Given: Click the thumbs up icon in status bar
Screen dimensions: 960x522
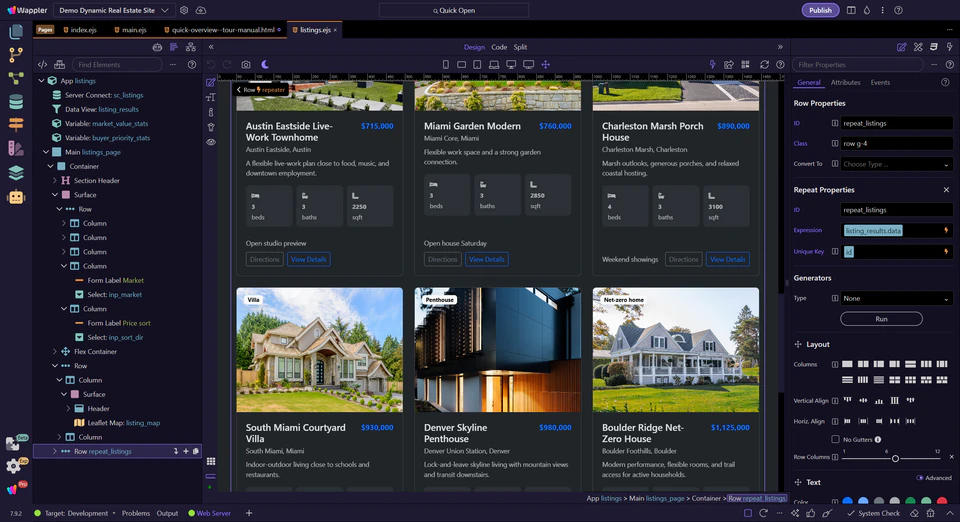Looking at the screenshot, I should pyautogui.click(x=811, y=513).
